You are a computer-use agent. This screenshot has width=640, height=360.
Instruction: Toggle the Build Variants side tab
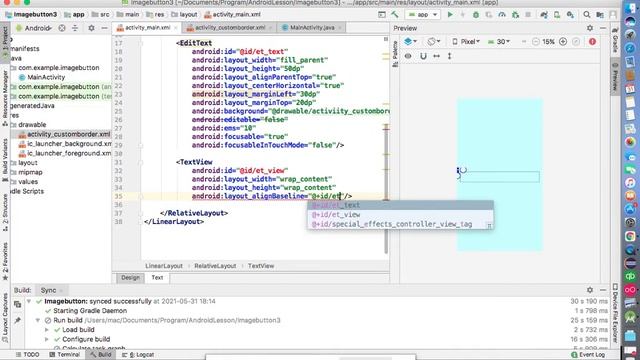point(5,160)
